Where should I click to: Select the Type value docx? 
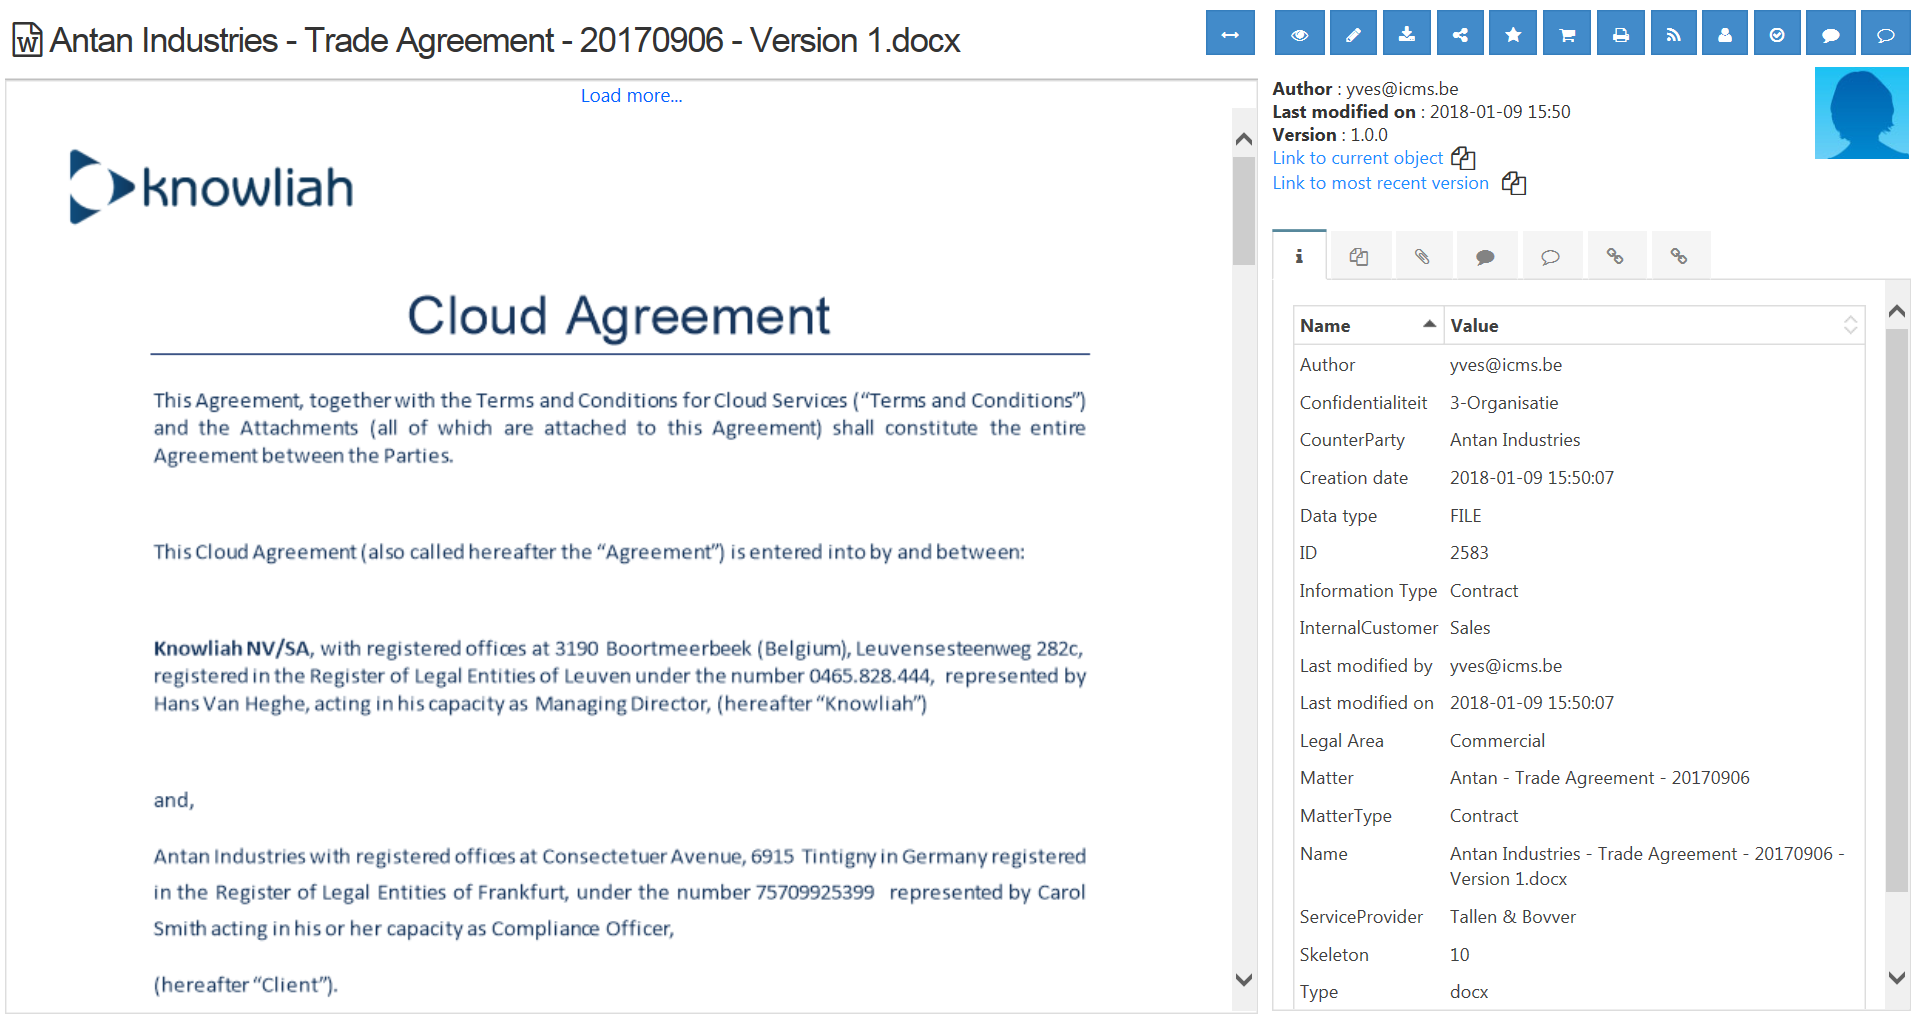[1469, 992]
